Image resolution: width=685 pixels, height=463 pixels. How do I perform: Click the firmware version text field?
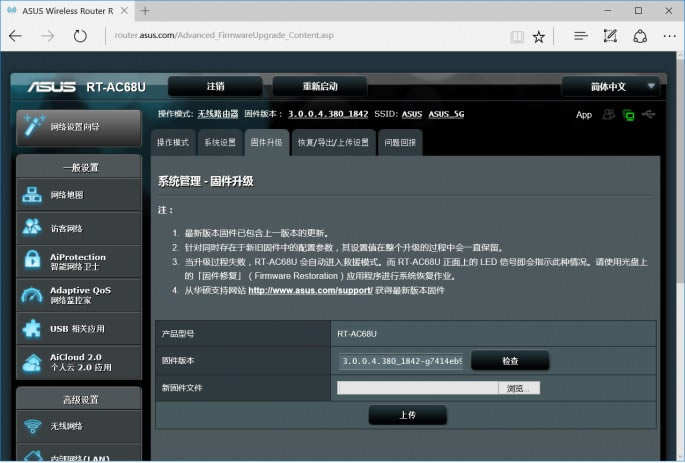[x=401, y=361]
